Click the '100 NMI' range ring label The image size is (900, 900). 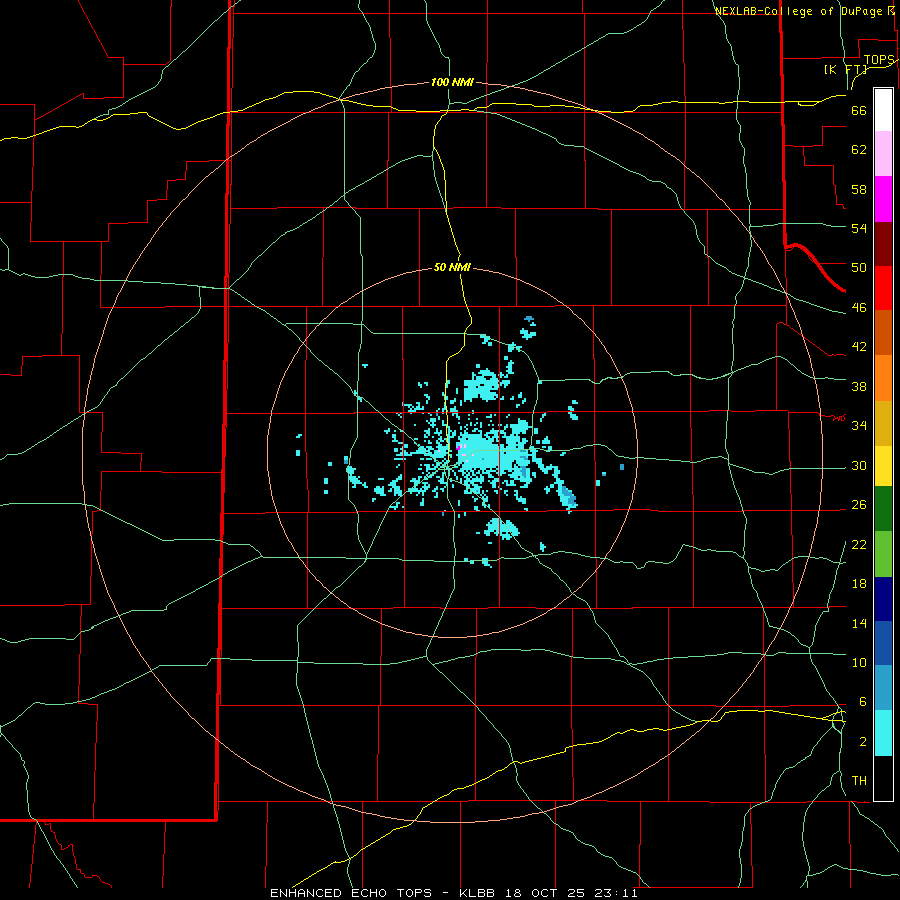(452, 82)
